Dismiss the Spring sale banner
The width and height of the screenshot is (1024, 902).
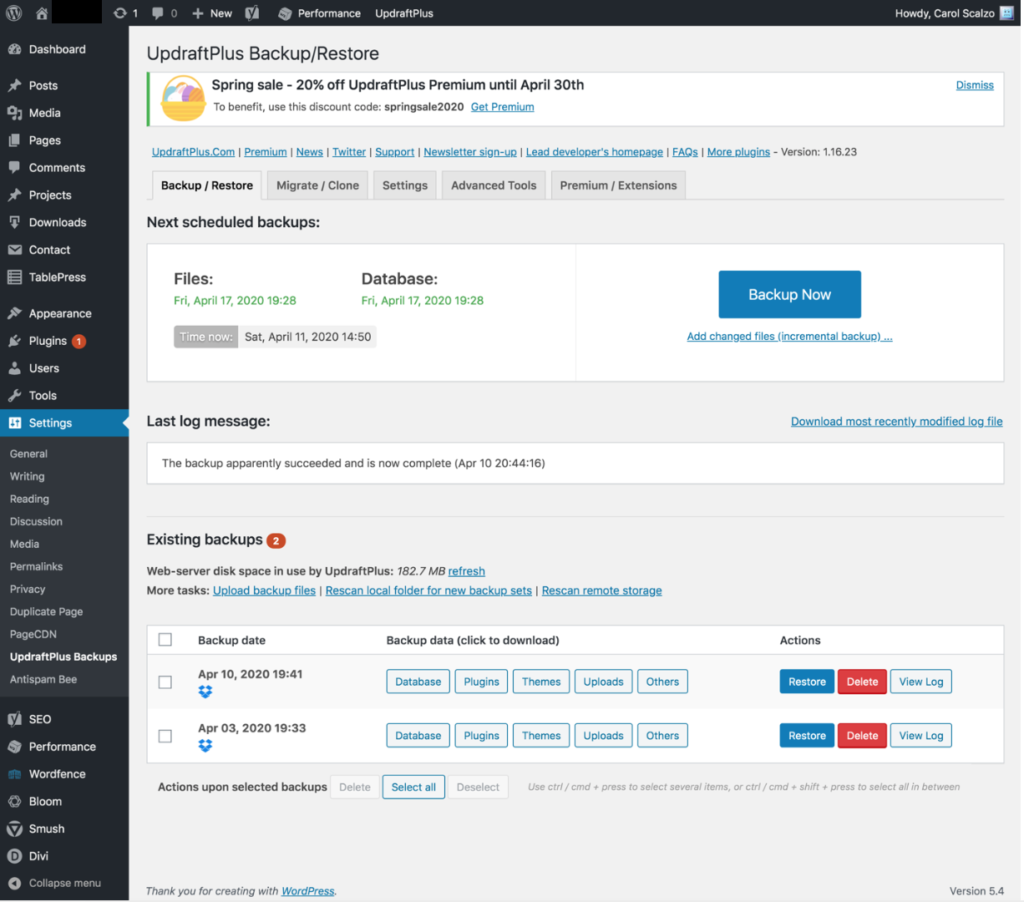(x=974, y=85)
